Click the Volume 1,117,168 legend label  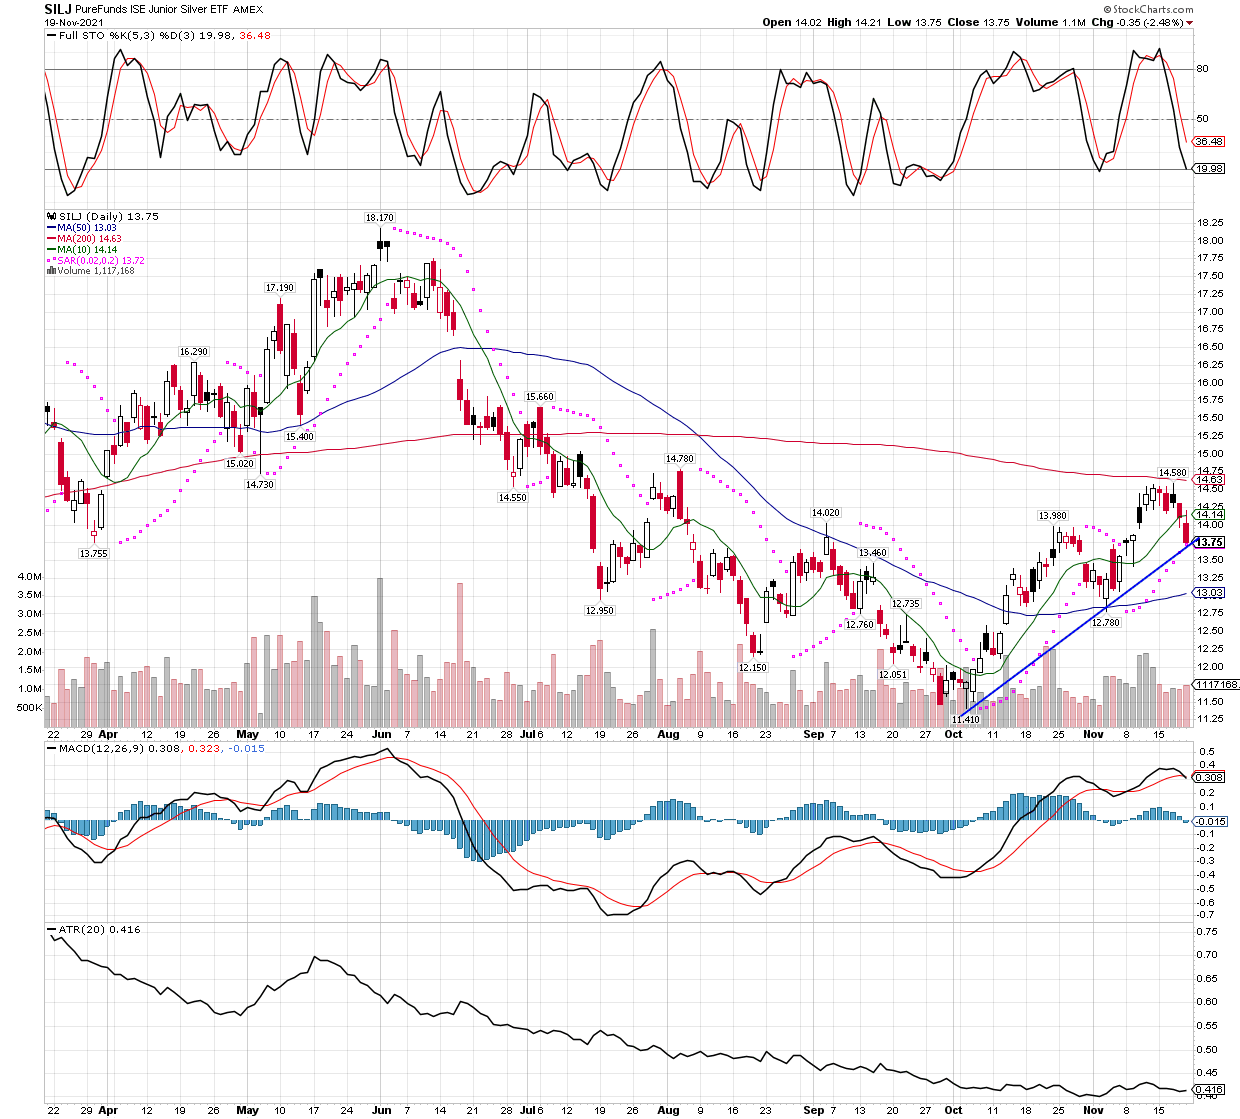tap(96, 271)
